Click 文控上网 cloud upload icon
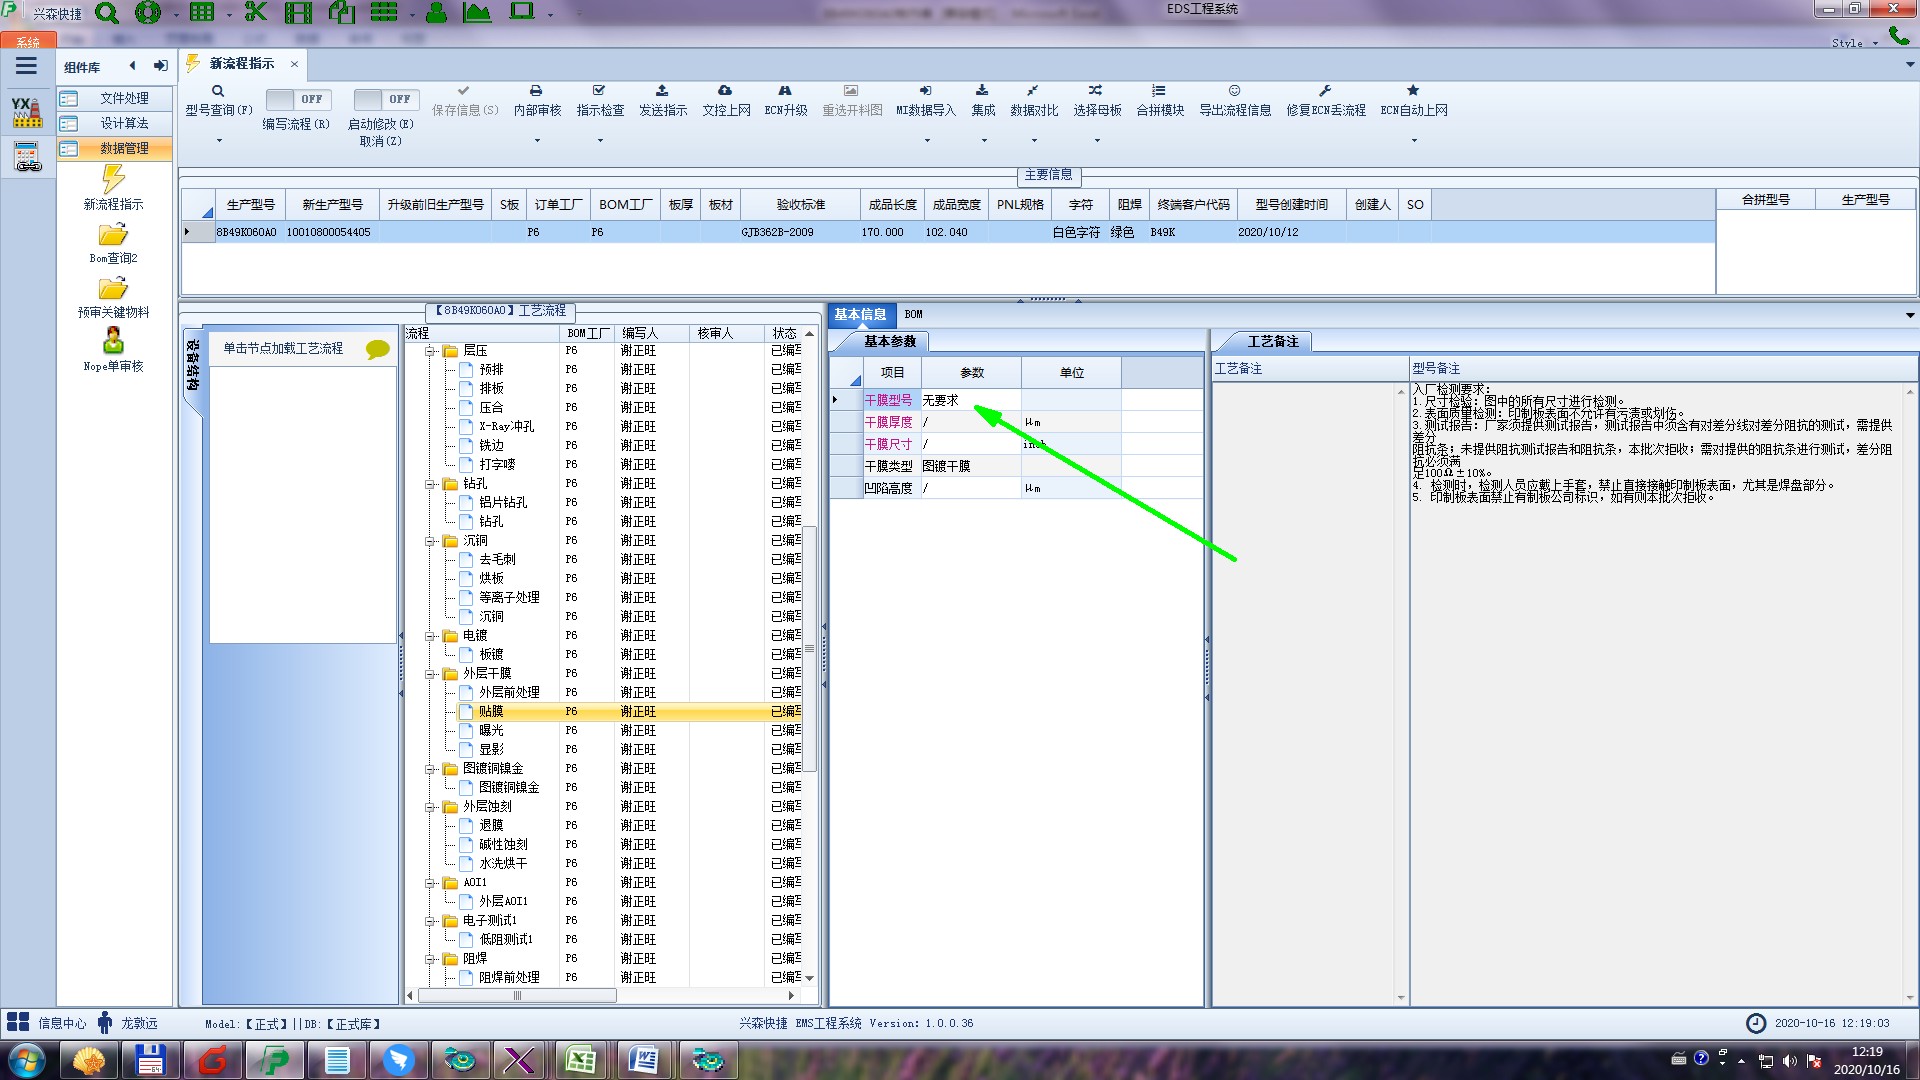Screen dimensions: 1920x1080 click(725, 91)
